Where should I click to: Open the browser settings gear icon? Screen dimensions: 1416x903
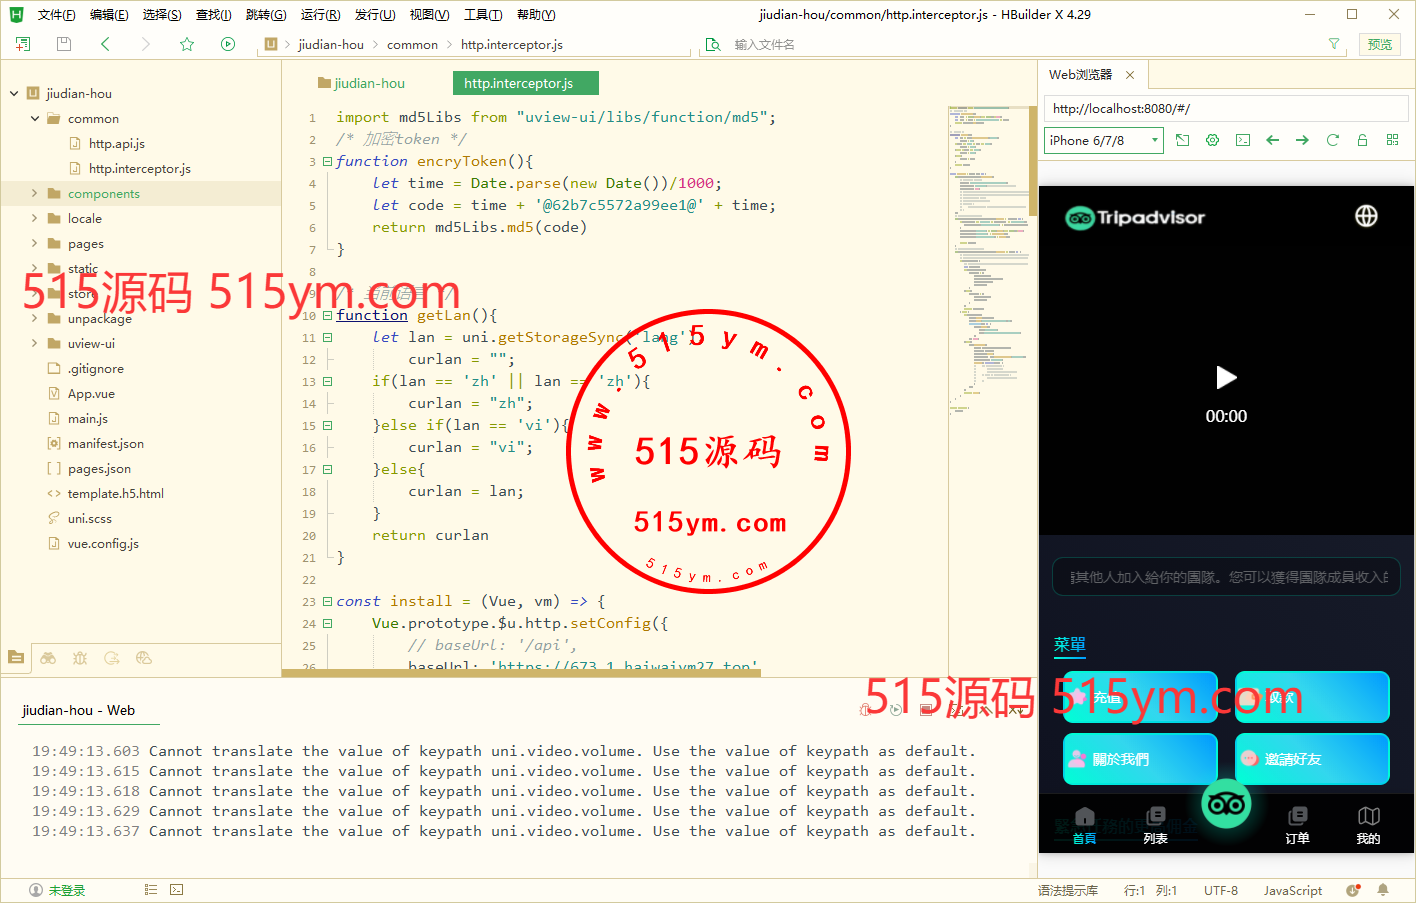coord(1212,140)
